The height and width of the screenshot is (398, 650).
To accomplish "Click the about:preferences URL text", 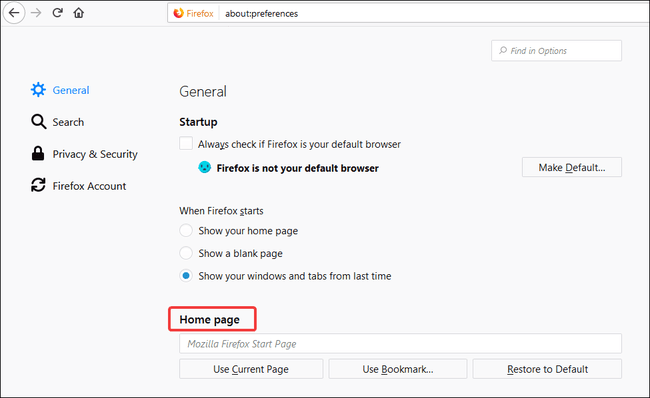I will pyautogui.click(x=261, y=14).
